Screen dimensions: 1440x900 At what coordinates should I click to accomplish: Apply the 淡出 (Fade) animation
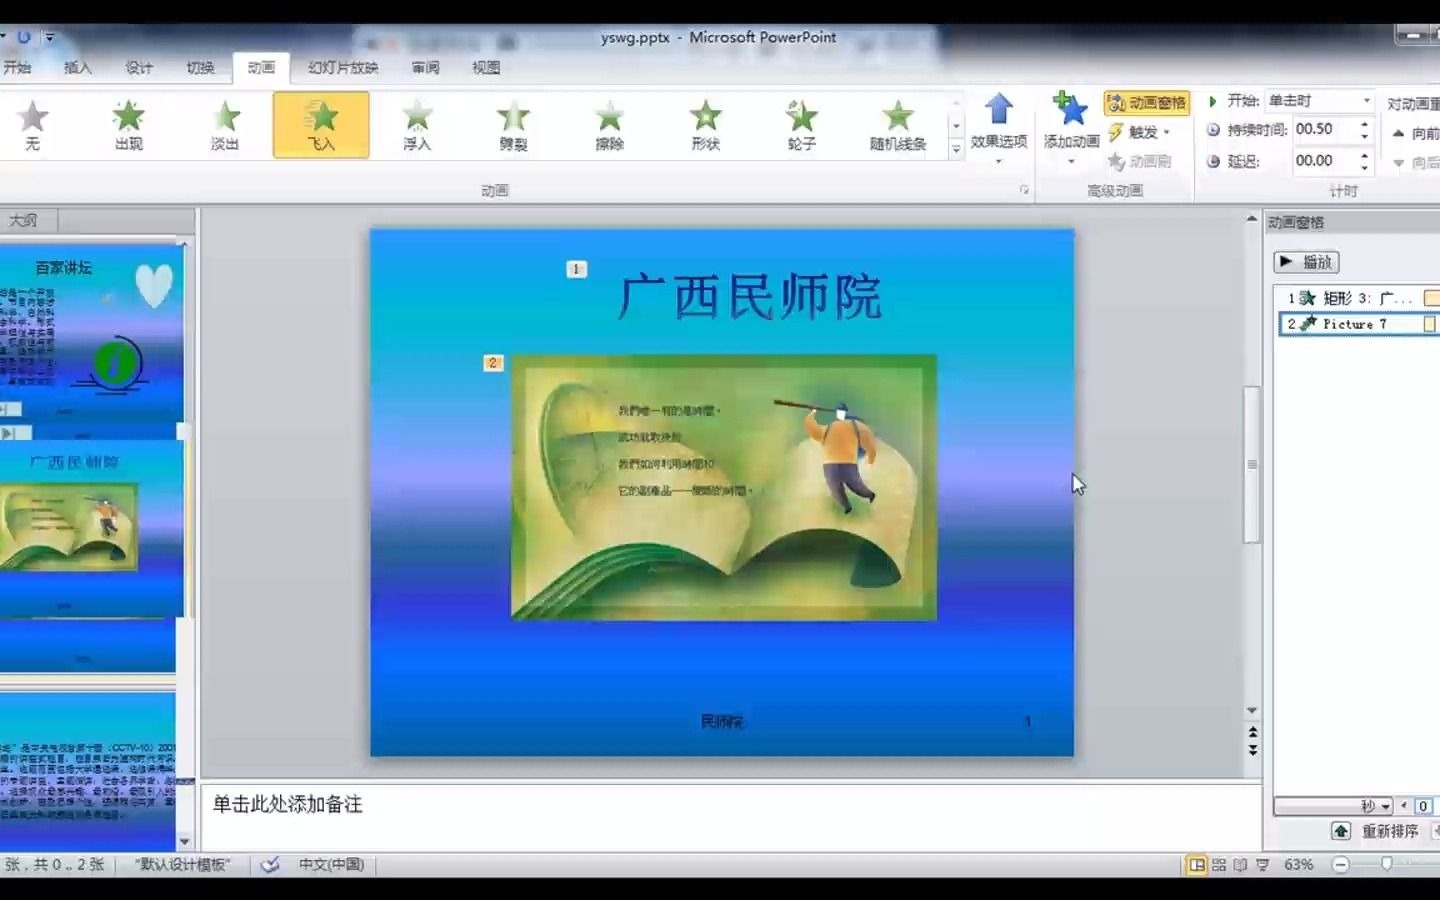[225, 125]
